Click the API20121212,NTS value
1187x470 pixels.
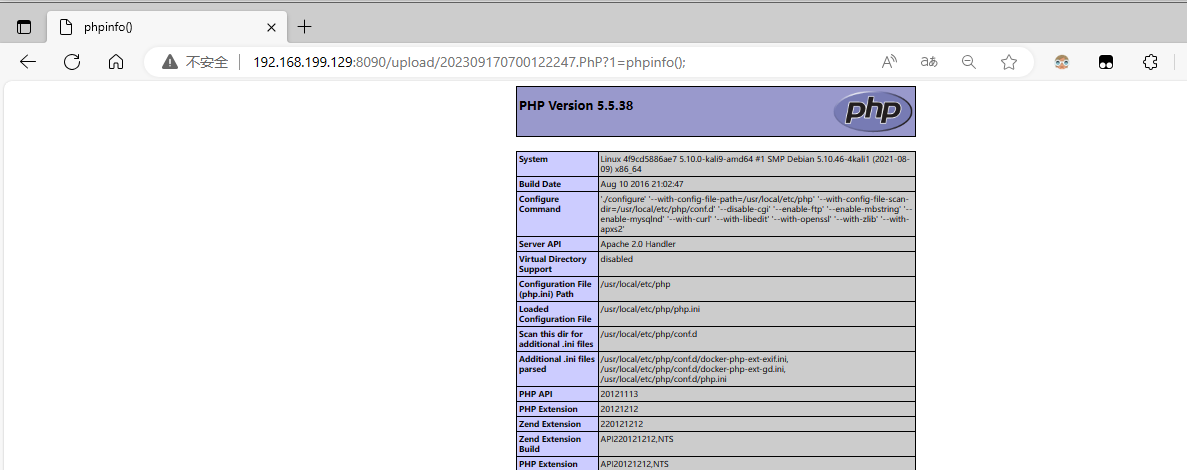point(756,464)
